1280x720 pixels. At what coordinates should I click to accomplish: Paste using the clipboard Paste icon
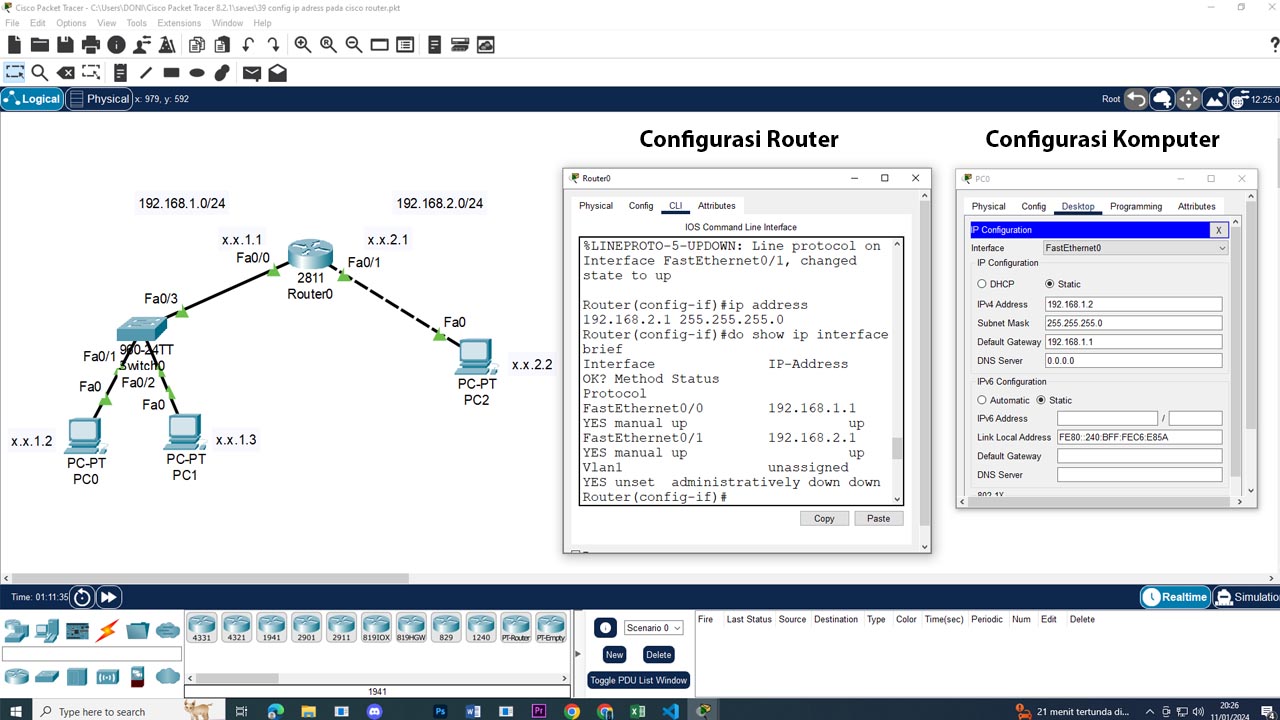222,45
